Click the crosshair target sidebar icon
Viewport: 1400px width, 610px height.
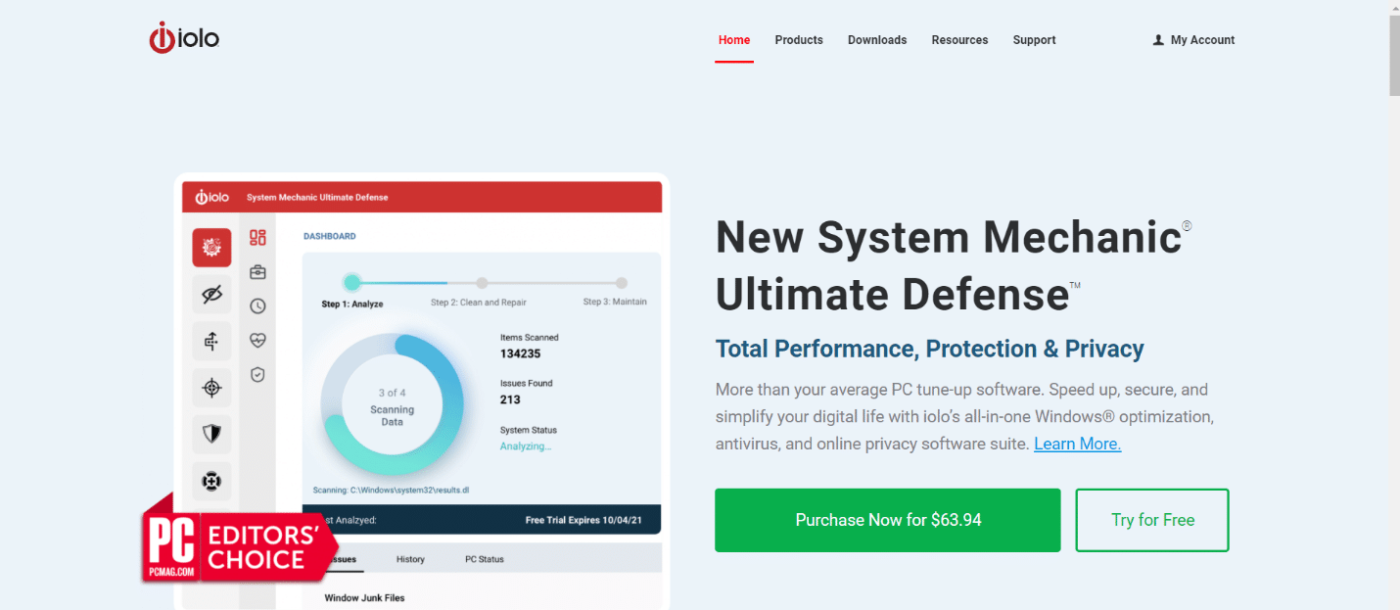coord(211,387)
